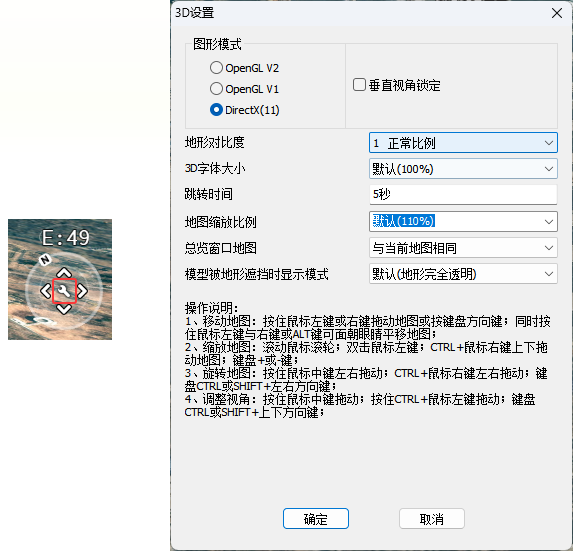Click the up arrow on the navigation compass
Viewport: 573px width, 553px height.
click(64, 273)
